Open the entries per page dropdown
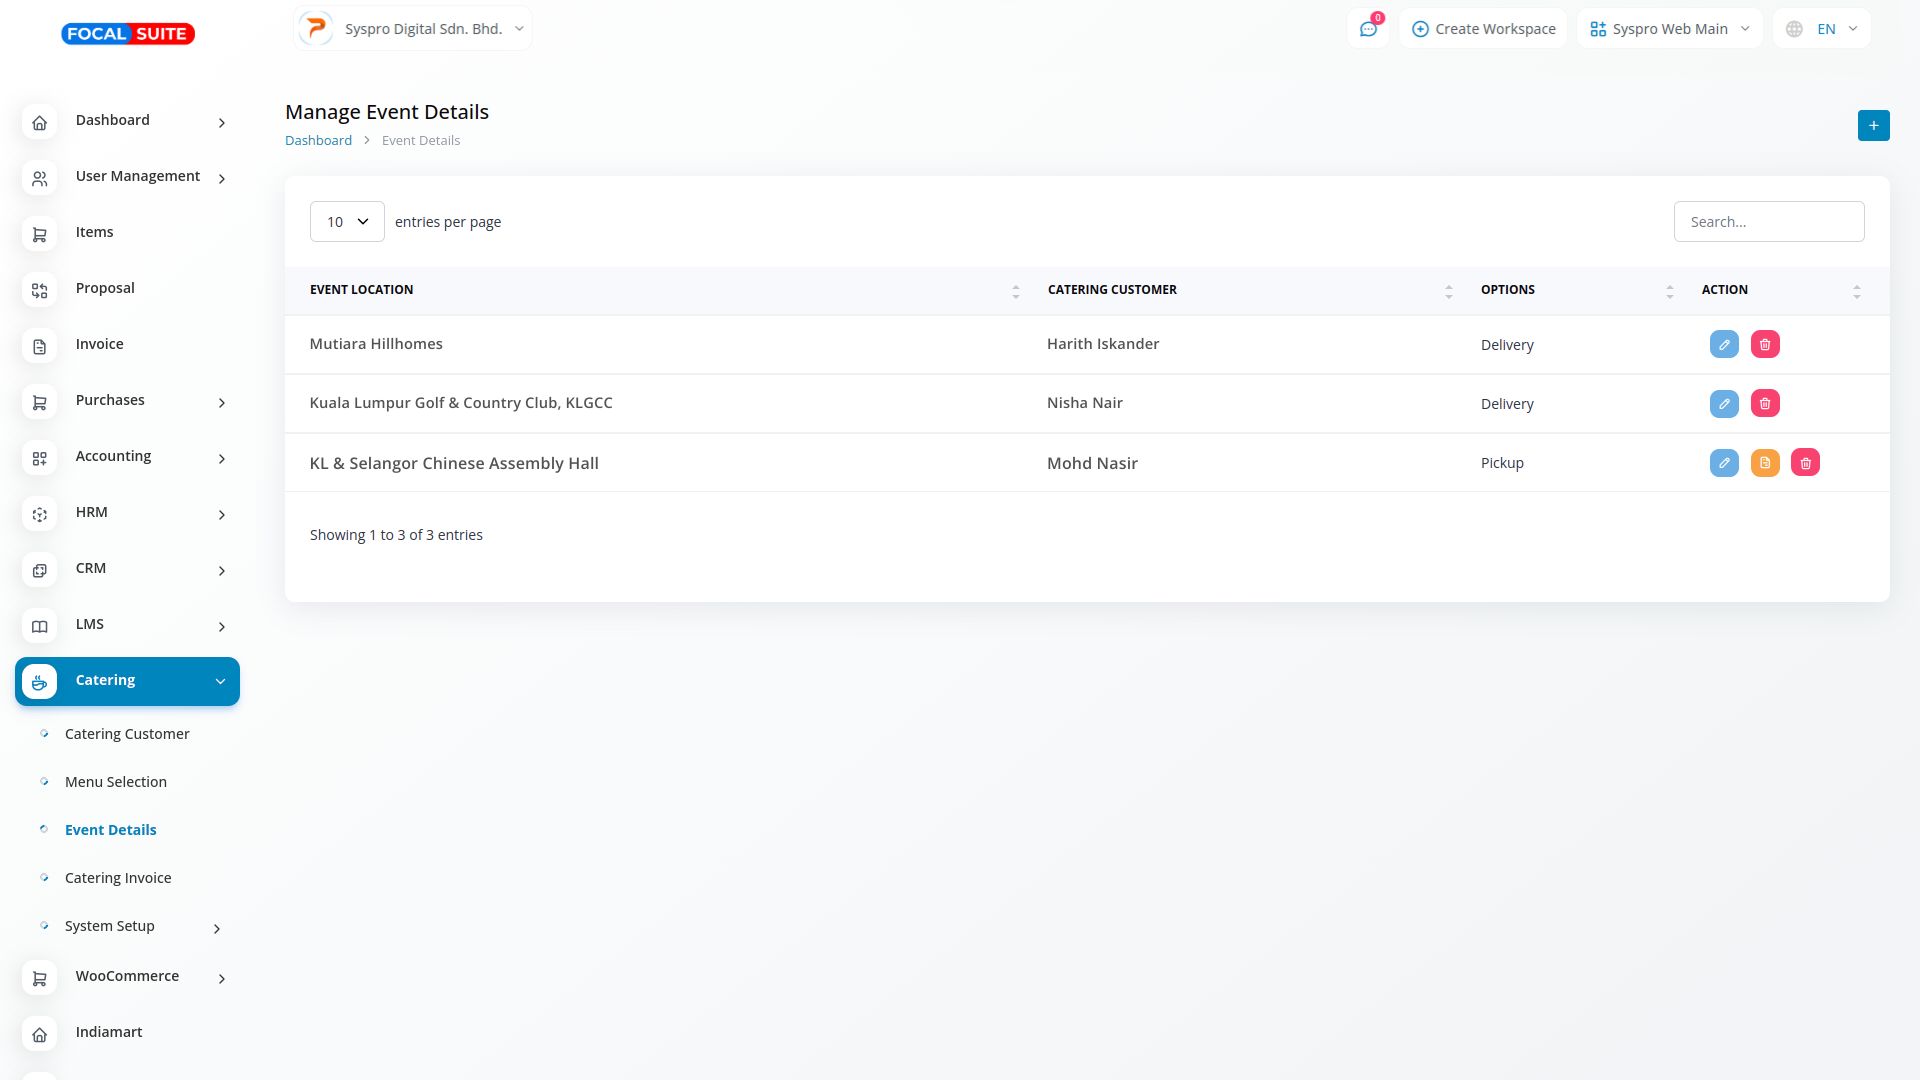The width and height of the screenshot is (1920, 1080). pos(347,222)
